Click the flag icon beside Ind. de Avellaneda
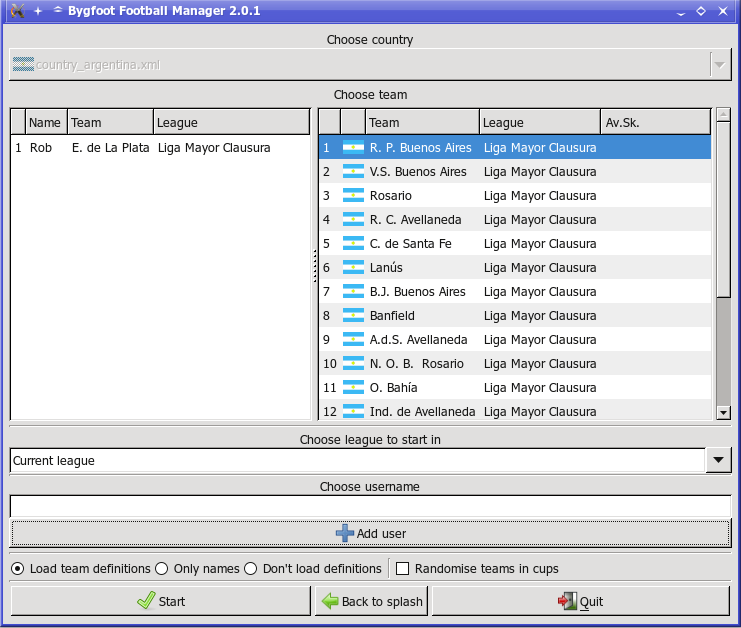The width and height of the screenshot is (741, 628). tap(353, 411)
